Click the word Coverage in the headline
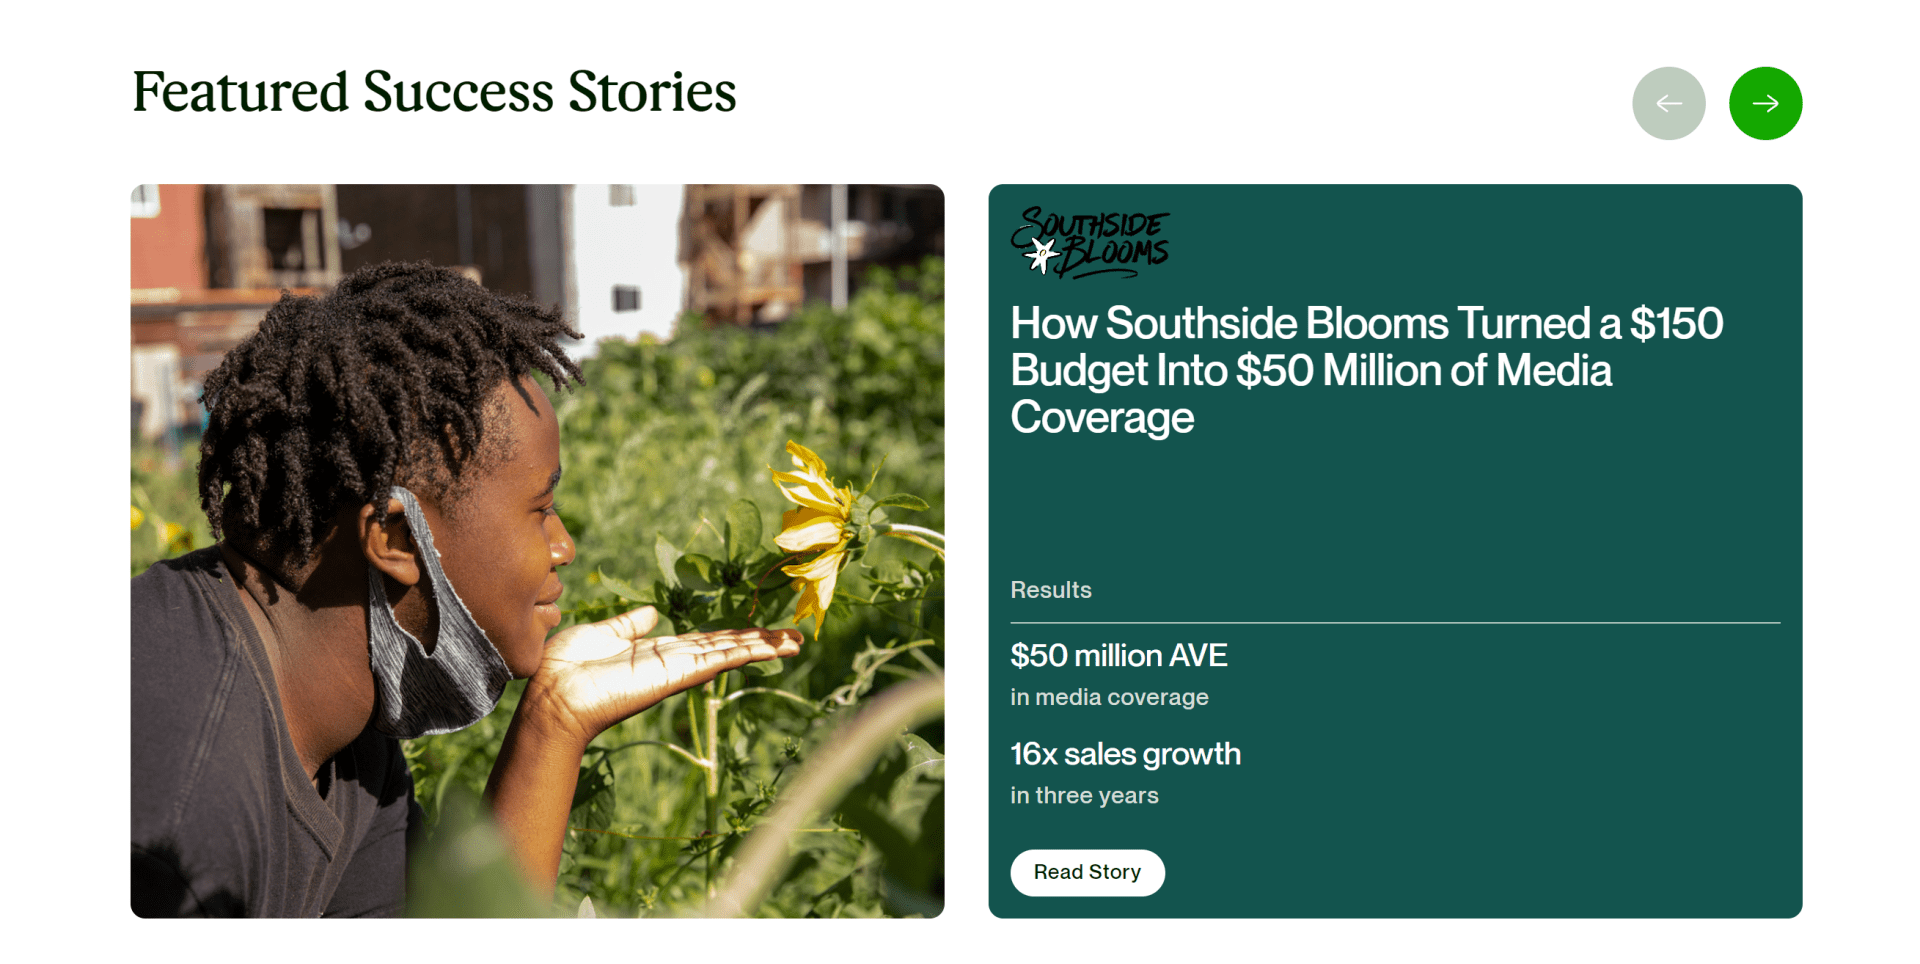This screenshot has height=964, width=1920. pos(1102,418)
